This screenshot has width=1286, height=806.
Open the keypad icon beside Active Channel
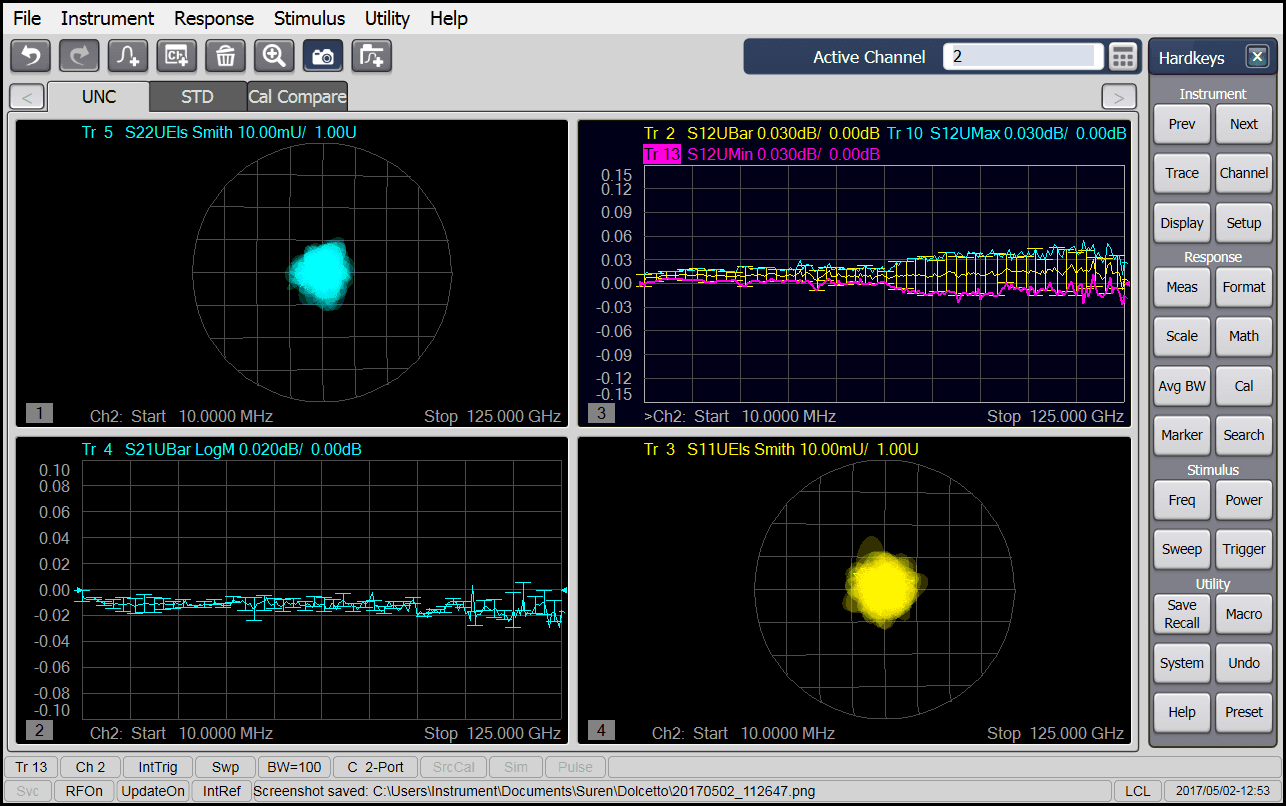1122,57
